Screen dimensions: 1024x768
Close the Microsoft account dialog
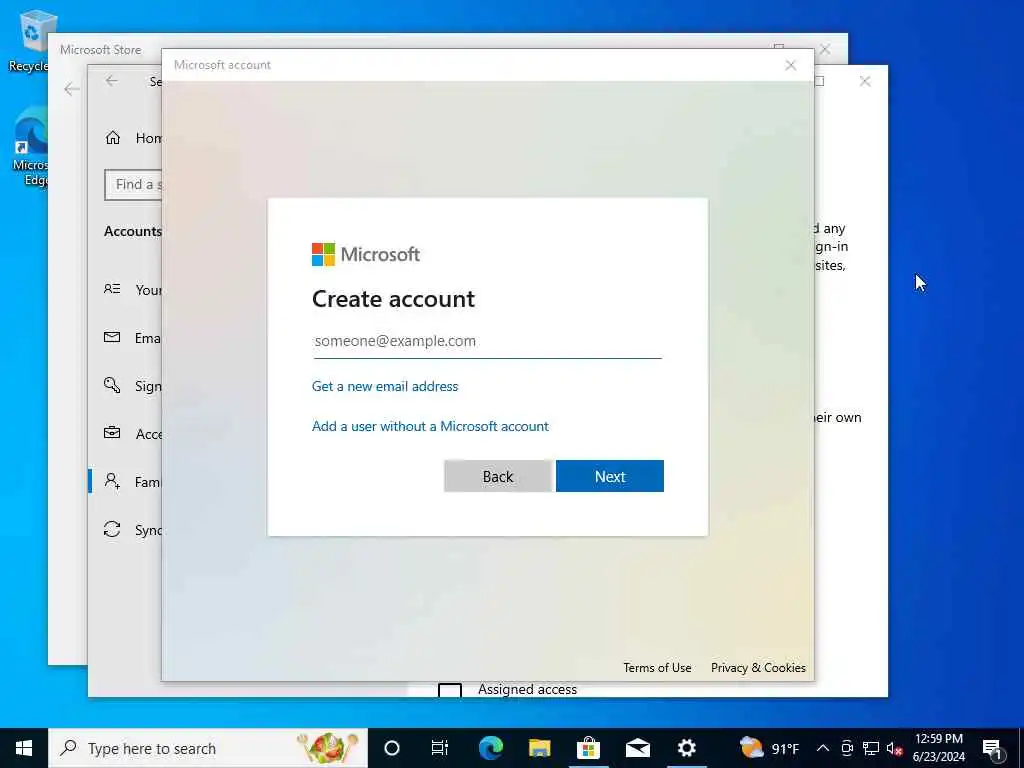point(790,65)
